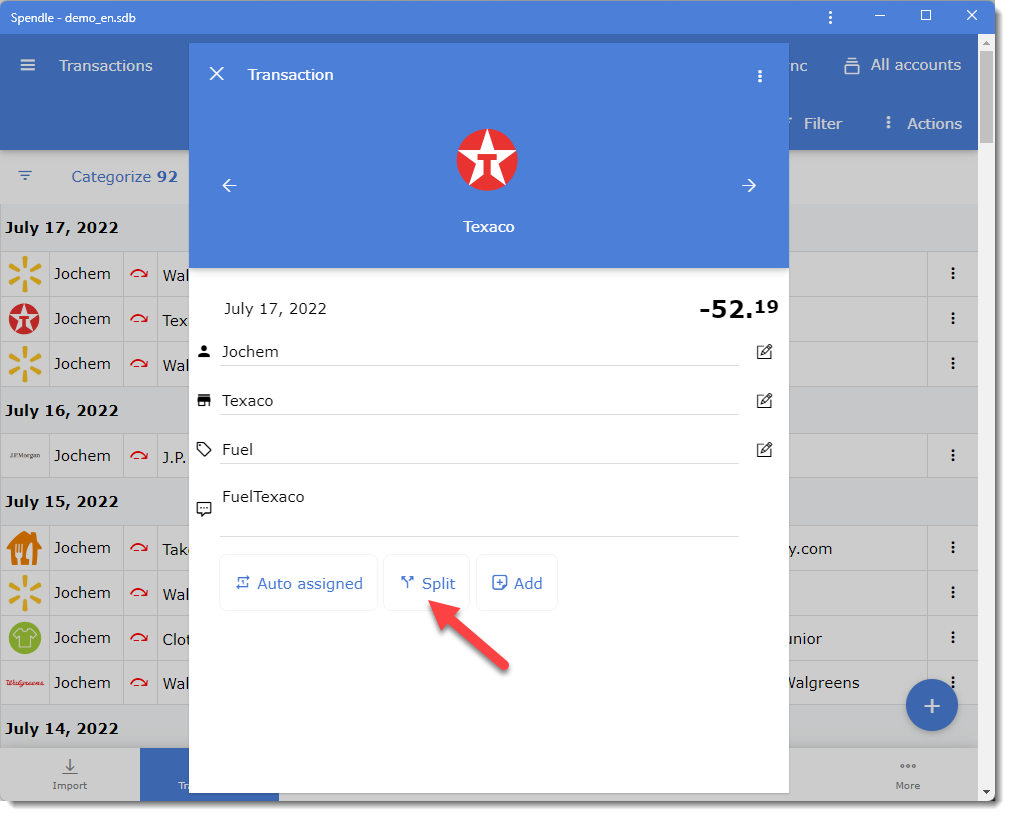This screenshot has width=1010, height=816.
Task: Open options for Clothing row
Action: point(953,638)
